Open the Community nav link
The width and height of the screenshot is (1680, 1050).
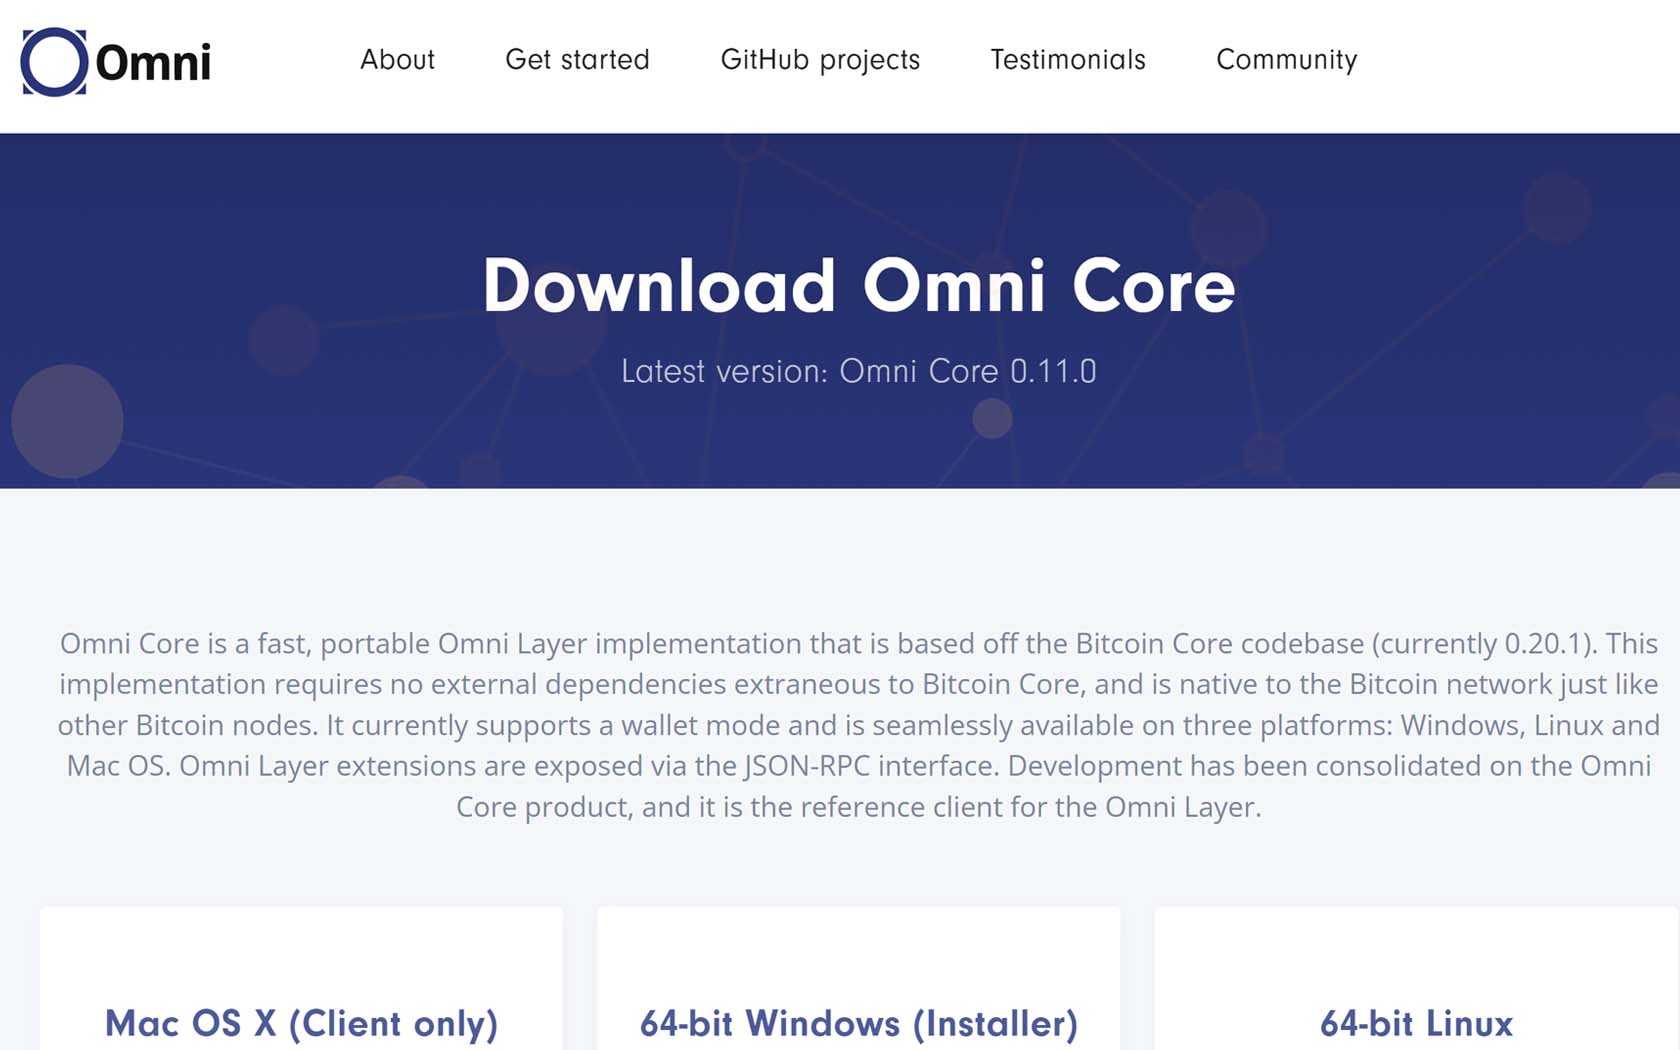(x=1286, y=60)
